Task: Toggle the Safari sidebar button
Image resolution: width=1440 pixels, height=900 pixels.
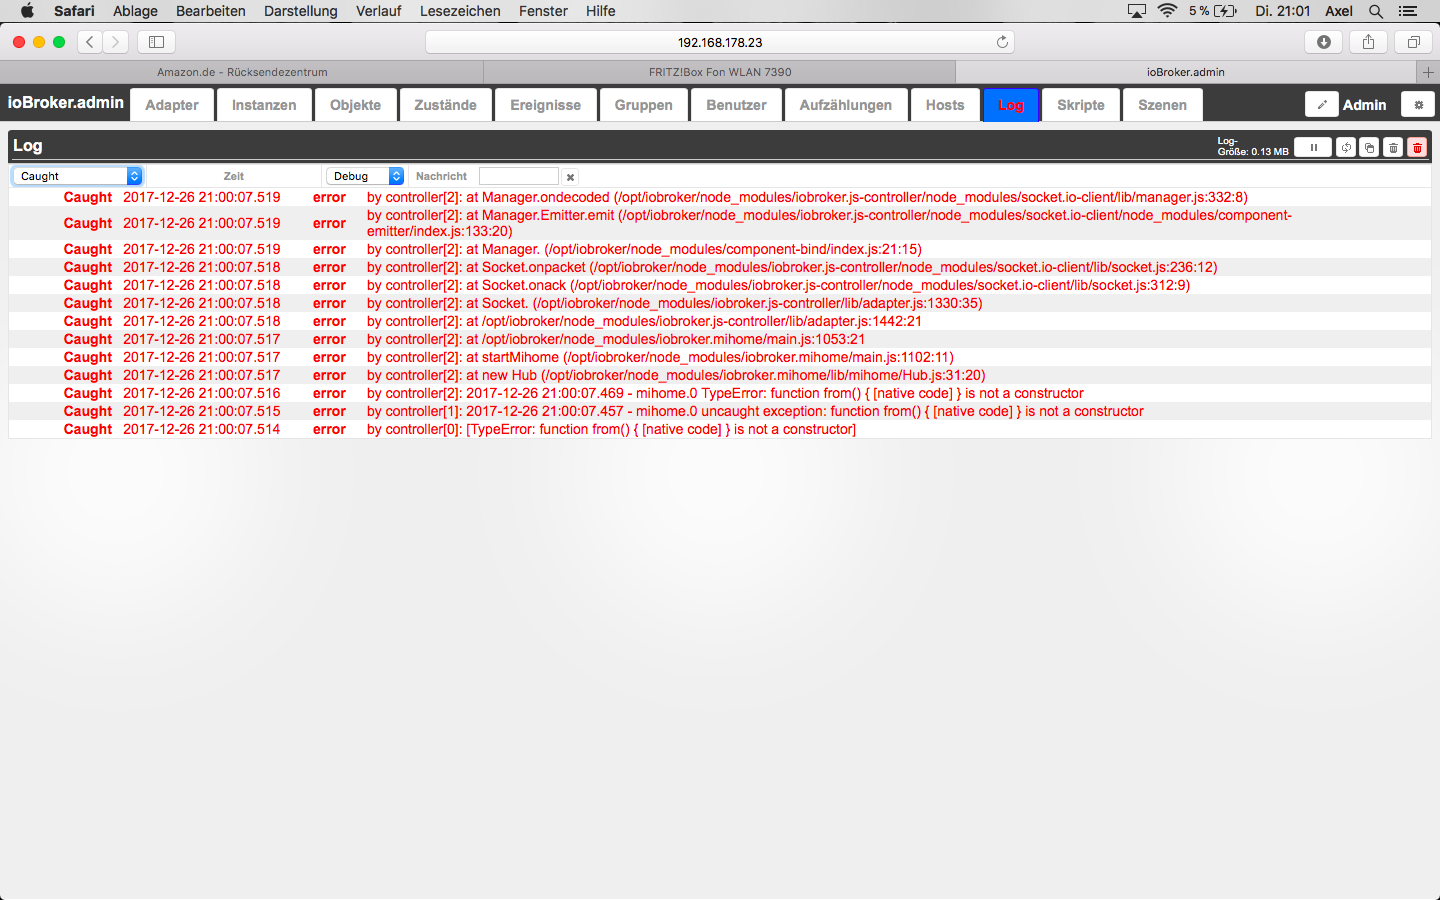Action: (x=156, y=42)
